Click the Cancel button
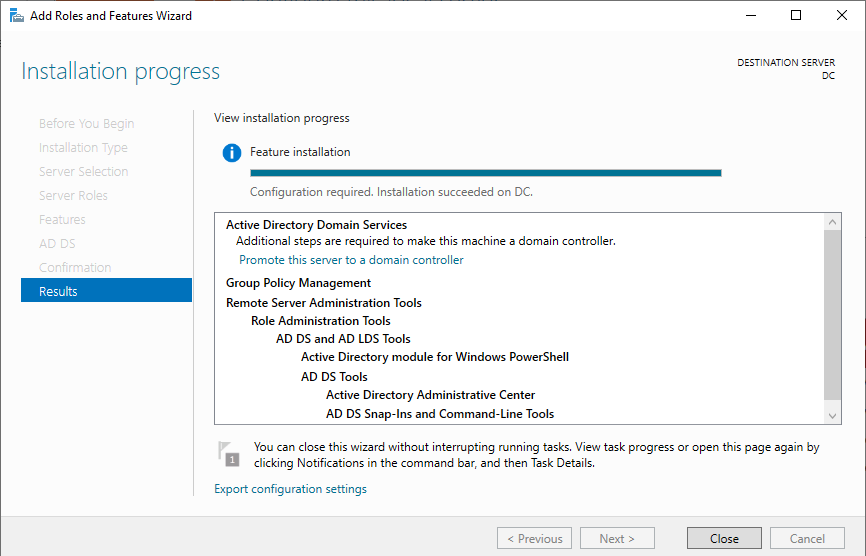 coord(807,538)
